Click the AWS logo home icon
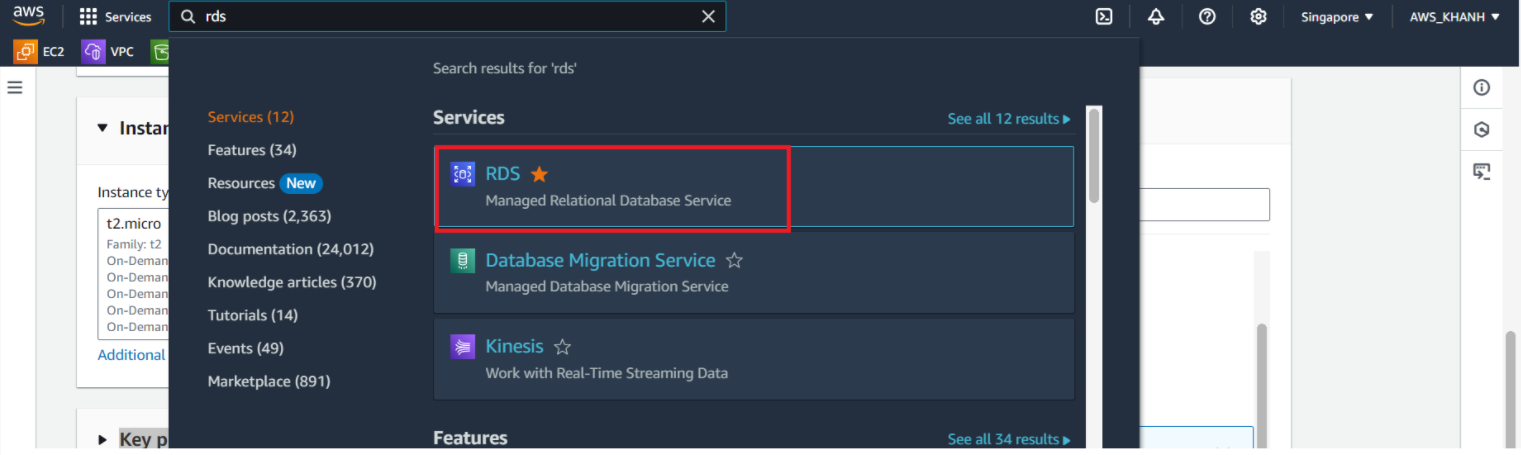The height and width of the screenshot is (455, 1521). (x=29, y=16)
